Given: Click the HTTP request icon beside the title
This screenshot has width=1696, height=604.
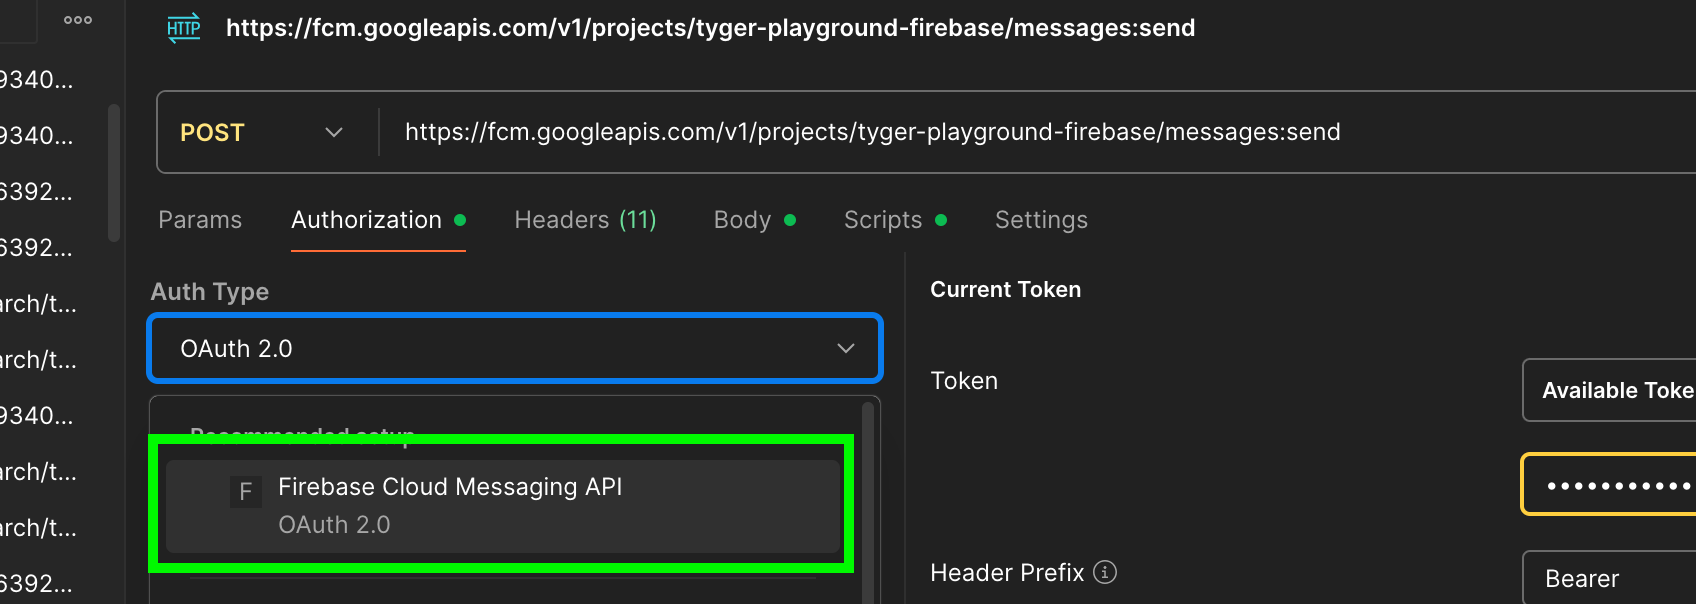Looking at the screenshot, I should (184, 28).
